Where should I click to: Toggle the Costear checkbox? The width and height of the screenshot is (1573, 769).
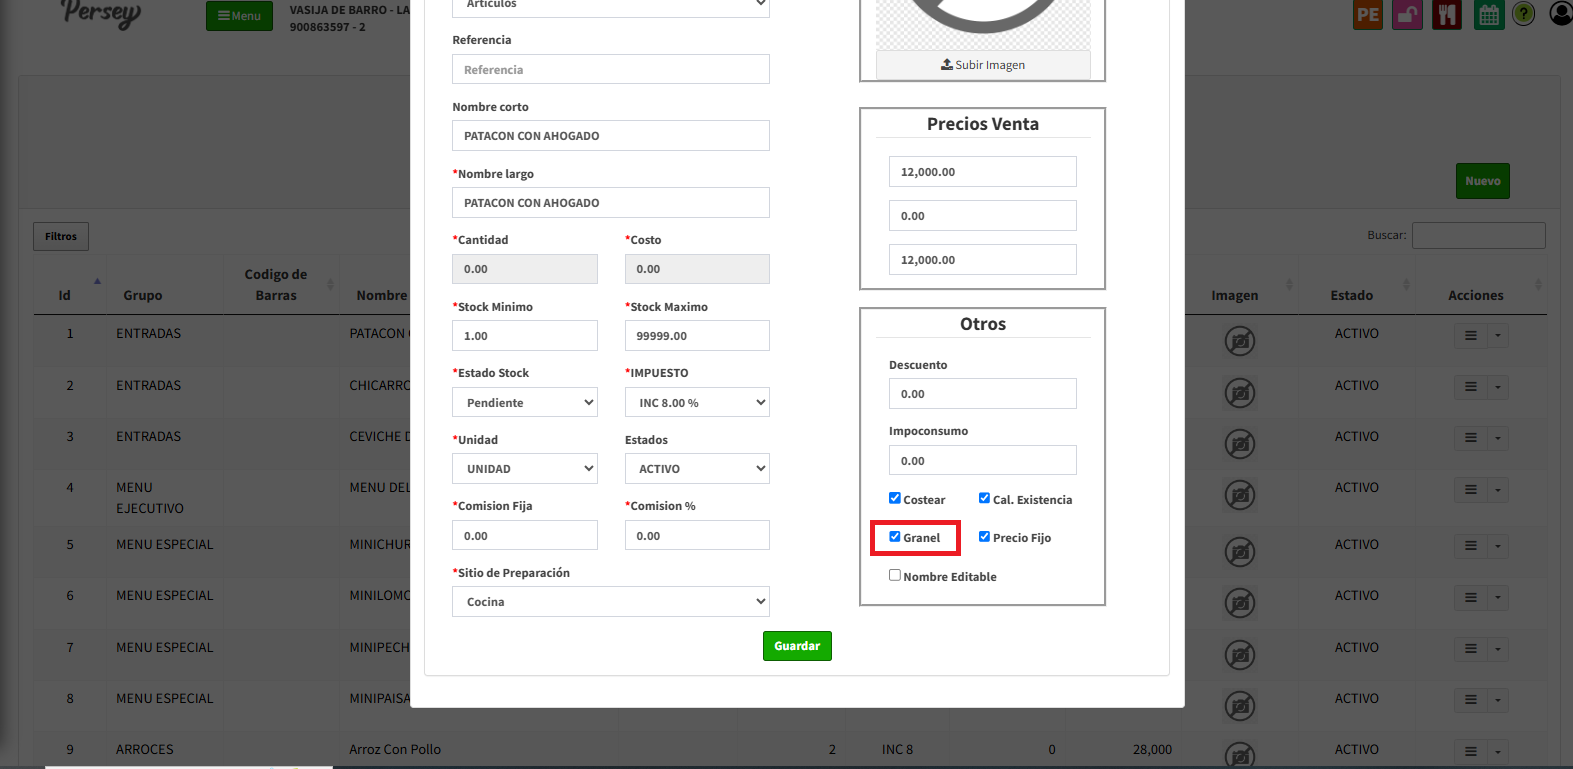point(895,498)
